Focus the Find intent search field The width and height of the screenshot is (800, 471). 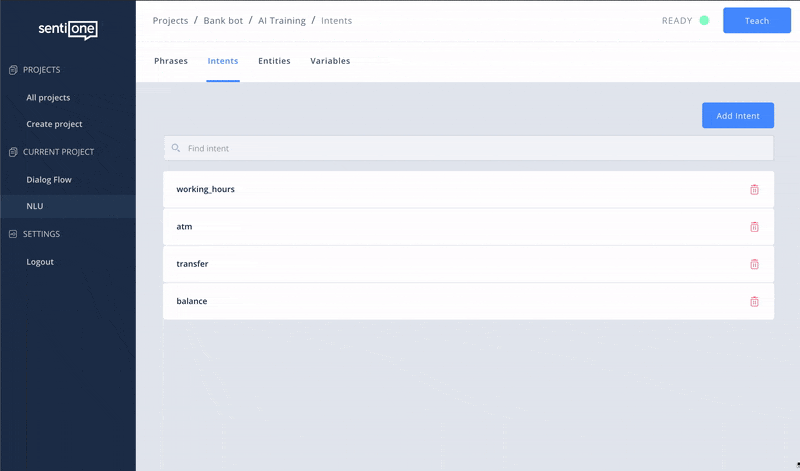tap(470, 148)
